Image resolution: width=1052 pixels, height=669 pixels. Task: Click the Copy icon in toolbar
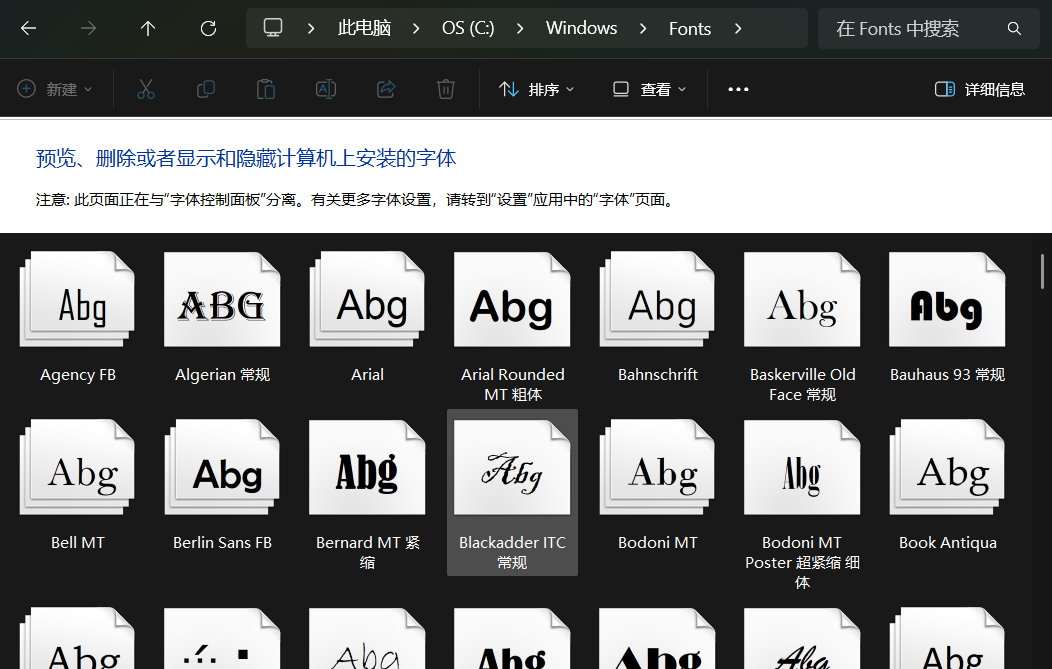tap(205, 89)
